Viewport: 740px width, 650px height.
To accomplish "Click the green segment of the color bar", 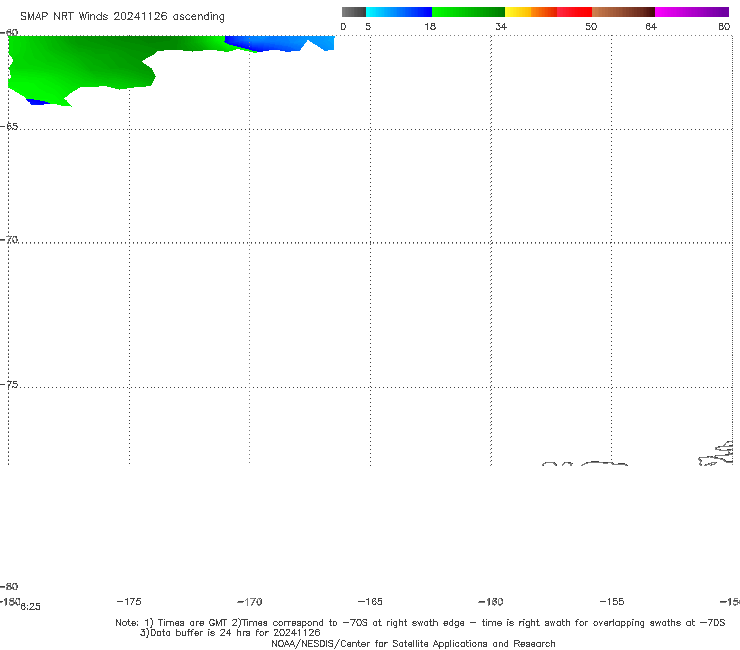I will coord(468,12).
